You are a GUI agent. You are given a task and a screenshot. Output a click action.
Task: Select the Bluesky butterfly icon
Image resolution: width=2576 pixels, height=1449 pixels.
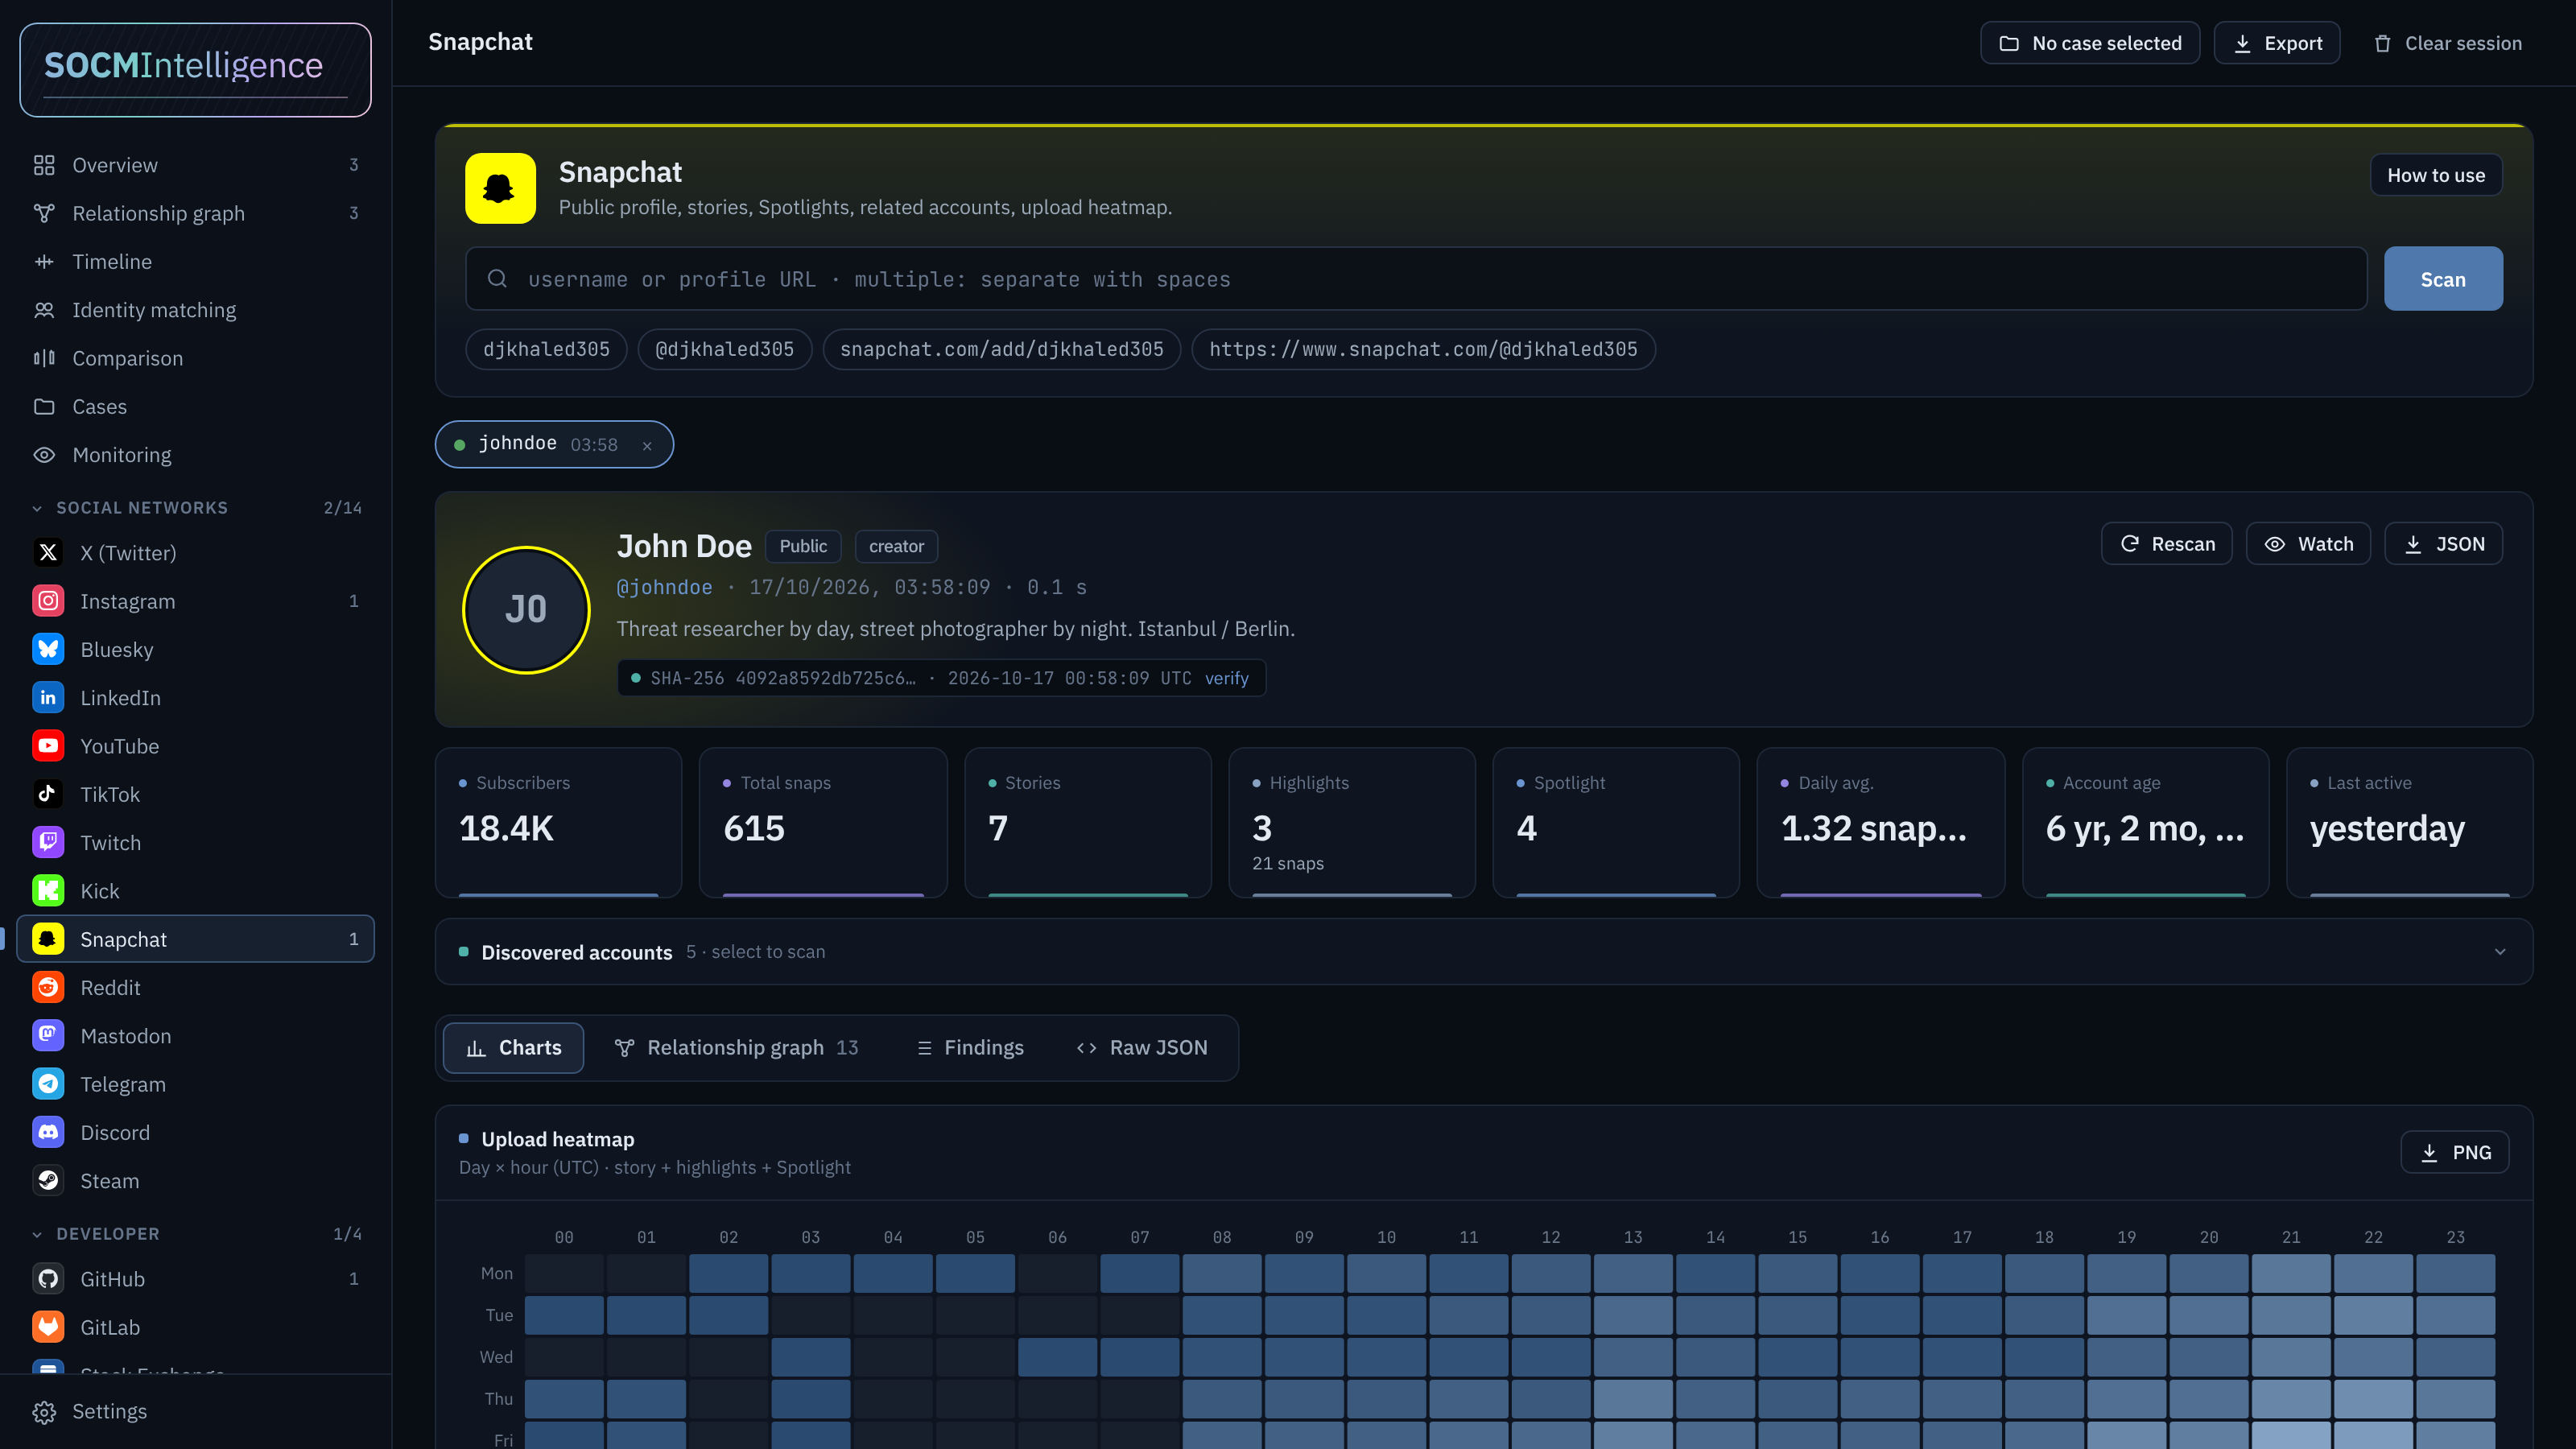[x=48, y=649]
